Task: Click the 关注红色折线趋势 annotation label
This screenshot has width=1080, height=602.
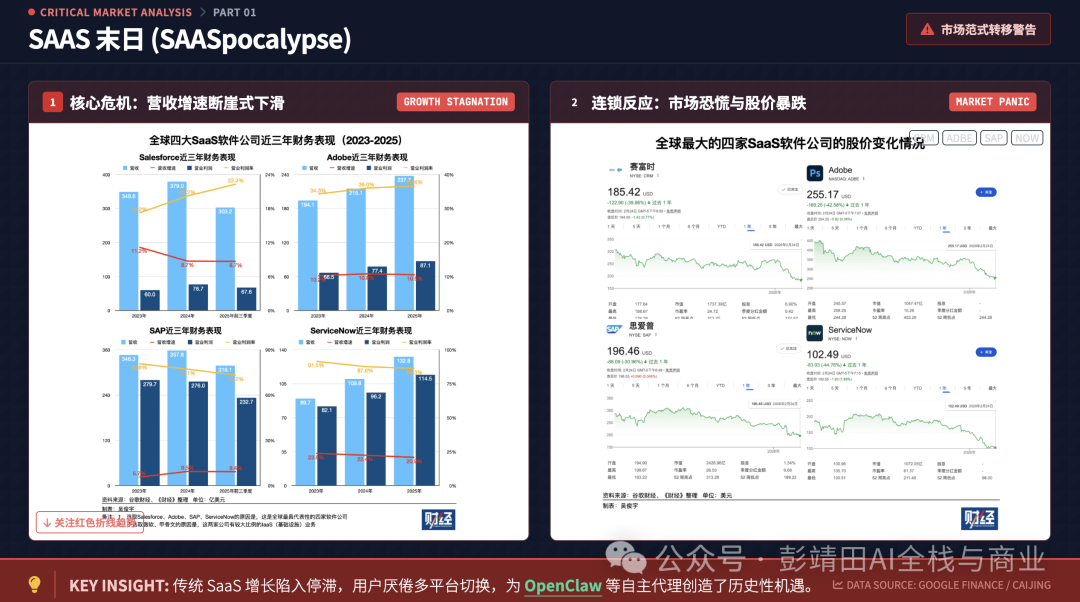Action: [x=86, y=522]
